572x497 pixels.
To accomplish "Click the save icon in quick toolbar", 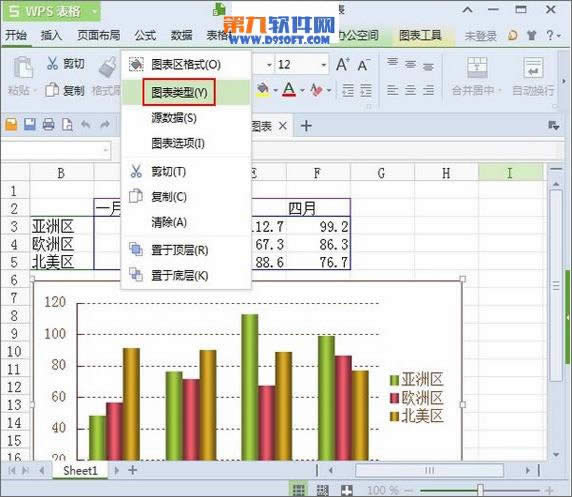I will click(x=30, y=125).
